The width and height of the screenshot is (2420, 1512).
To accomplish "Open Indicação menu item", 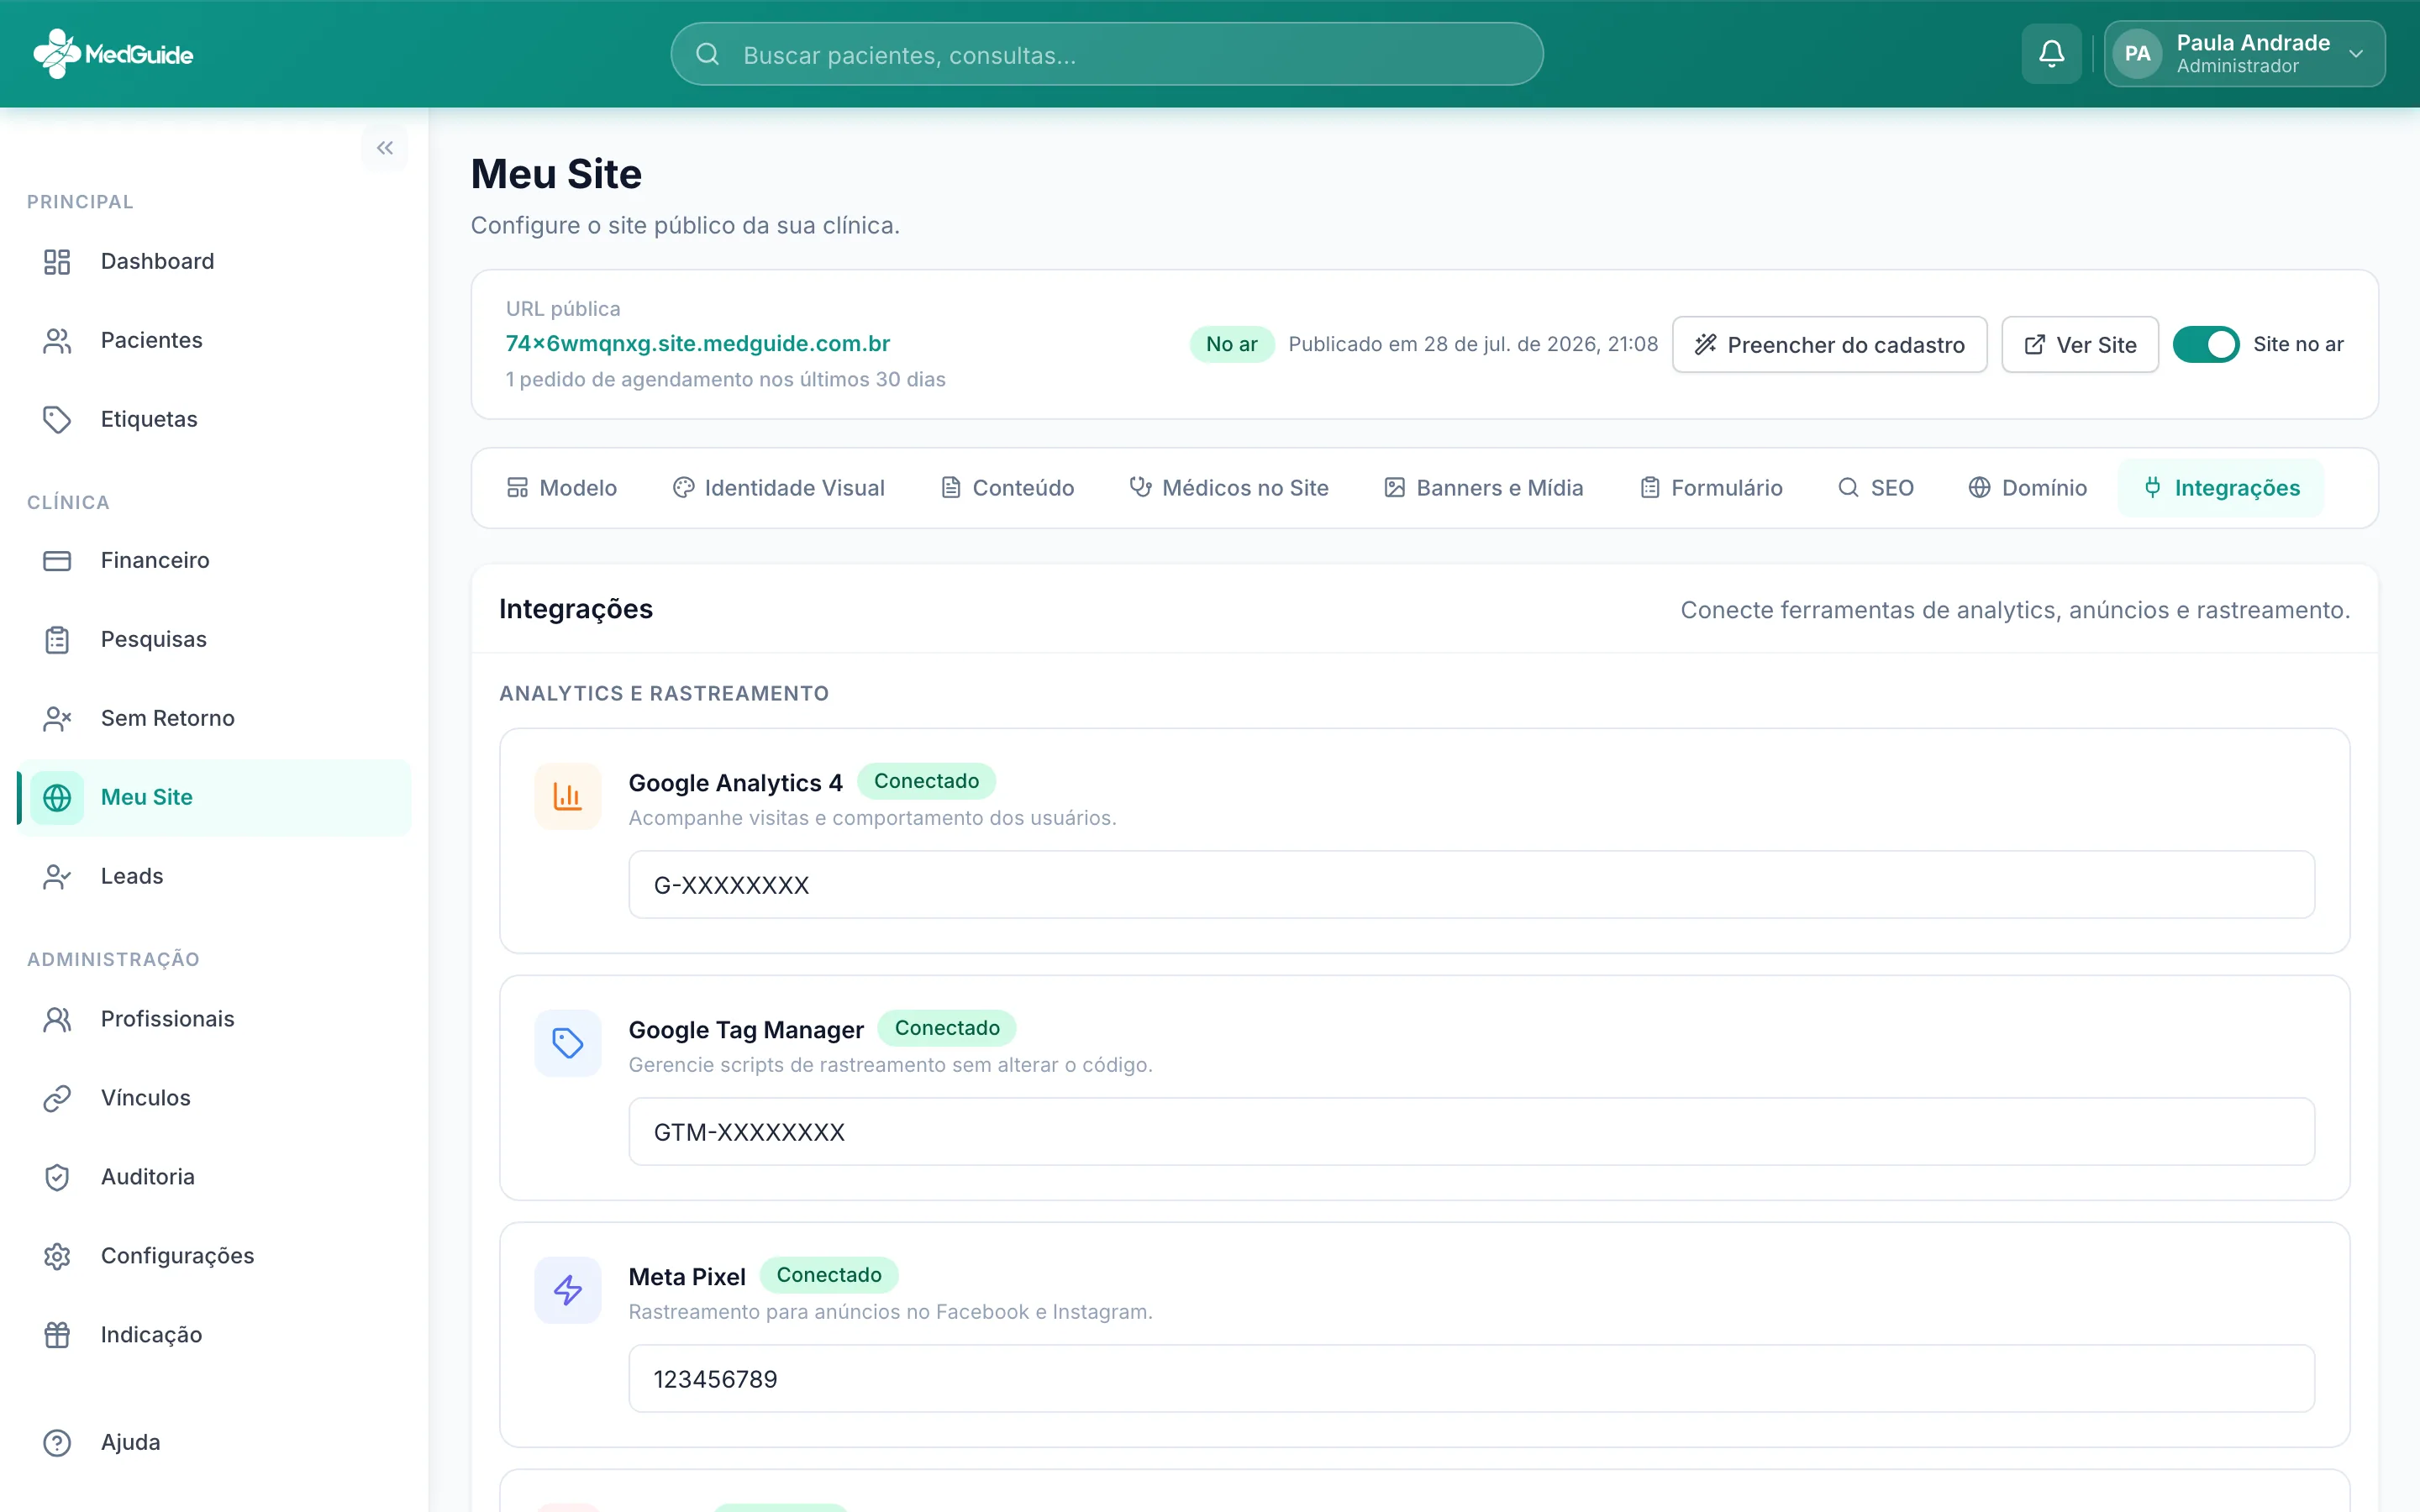I will pos(214,1335).
